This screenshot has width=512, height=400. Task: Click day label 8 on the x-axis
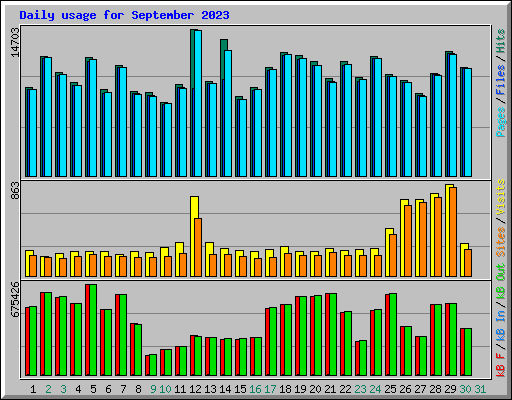click(138, 389)
